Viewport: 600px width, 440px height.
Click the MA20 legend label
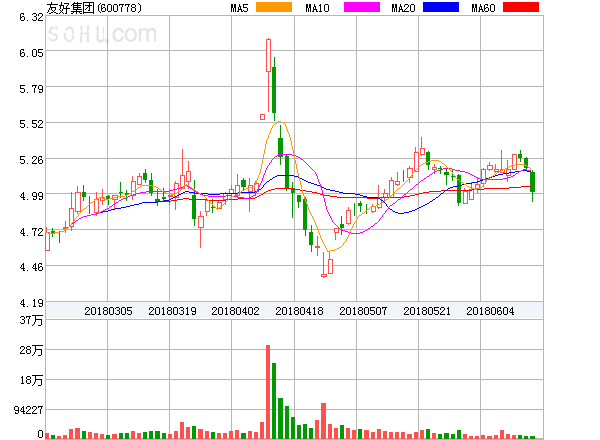pyautogui.click(x=403, y=8)
